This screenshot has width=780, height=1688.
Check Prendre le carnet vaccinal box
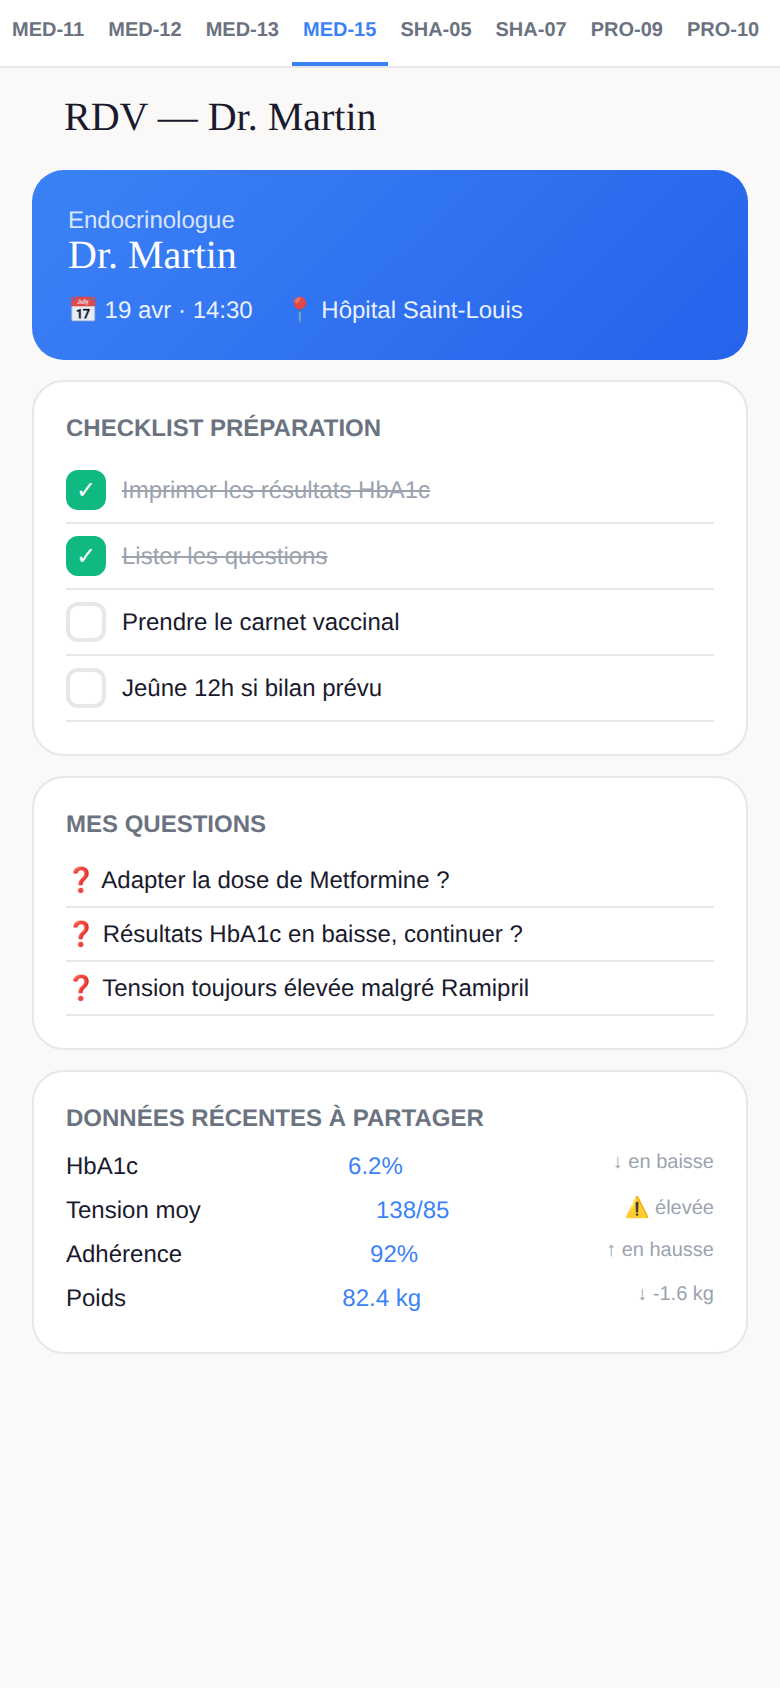pos(86,622)
